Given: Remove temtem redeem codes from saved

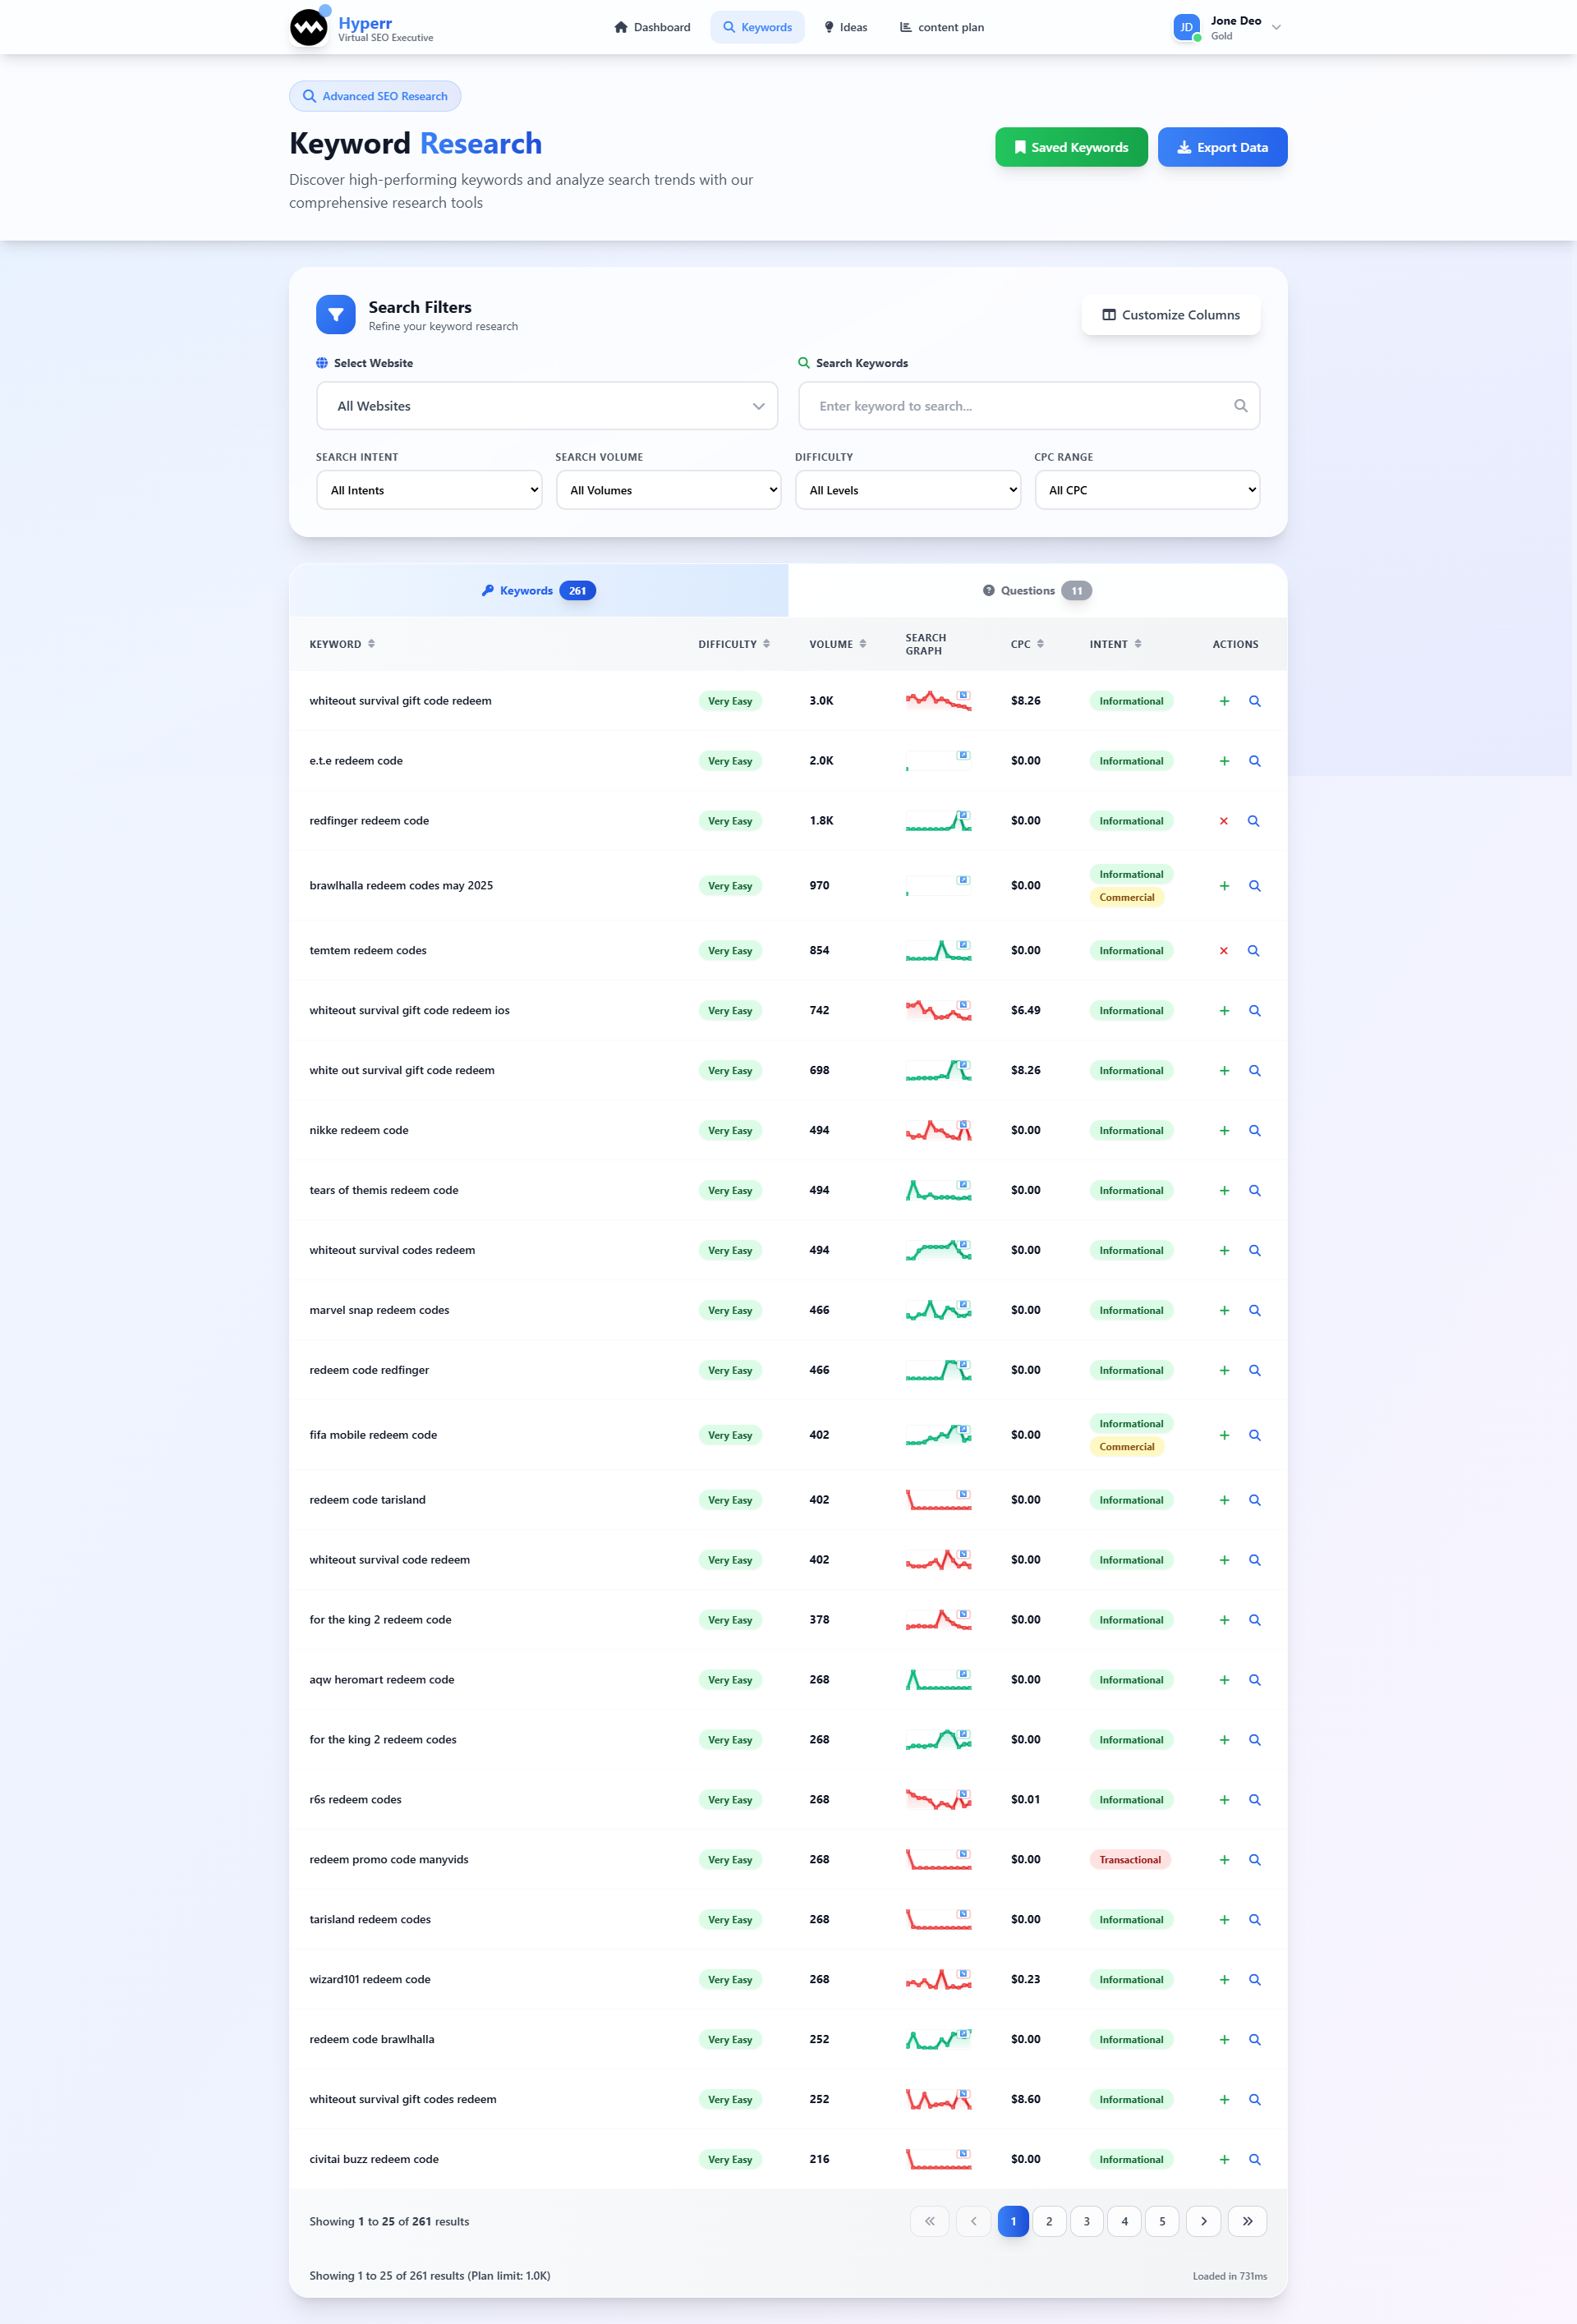Looking at the screenshot, I should coord(1223,951).
